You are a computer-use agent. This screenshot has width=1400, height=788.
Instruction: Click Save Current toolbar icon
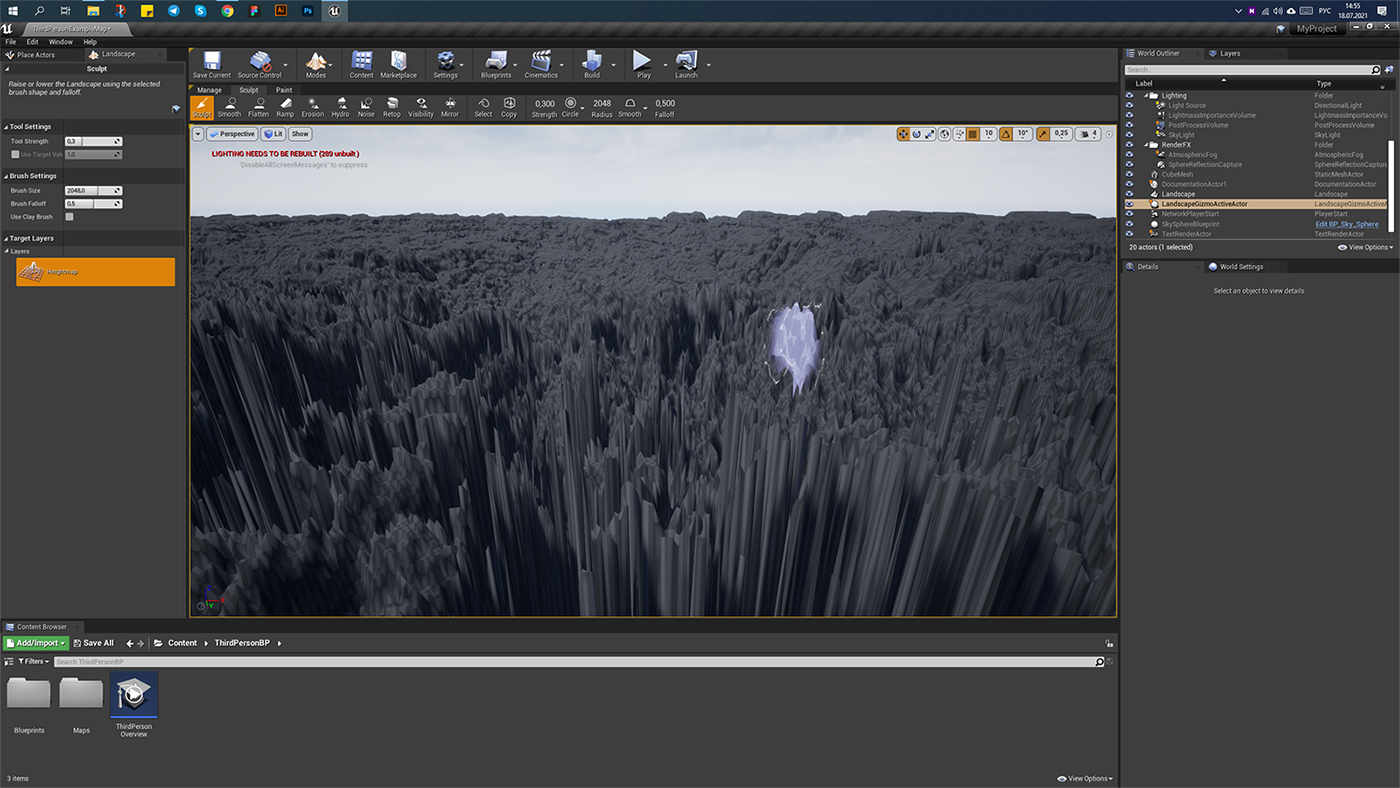(x=211, y=65)
